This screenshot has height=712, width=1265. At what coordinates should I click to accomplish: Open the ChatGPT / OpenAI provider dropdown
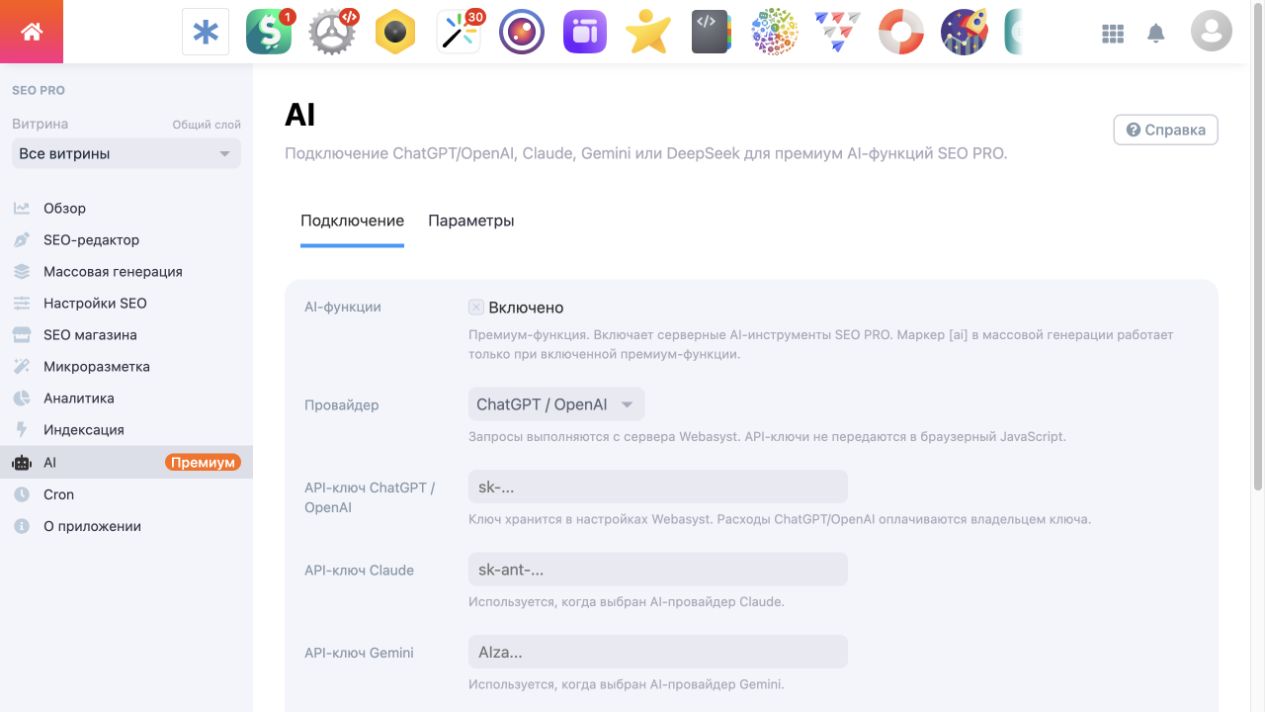point(556,404)
